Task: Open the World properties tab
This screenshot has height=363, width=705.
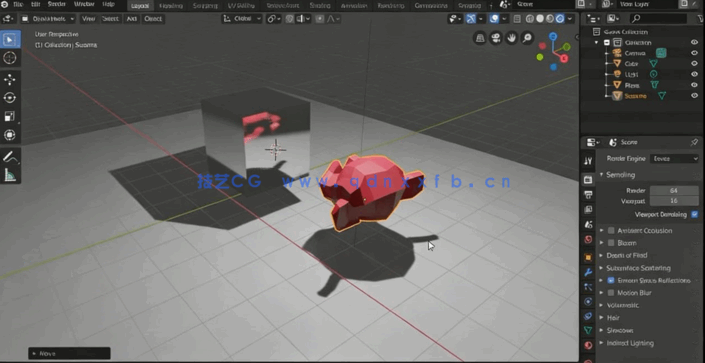Action: (x=588, y=239)
